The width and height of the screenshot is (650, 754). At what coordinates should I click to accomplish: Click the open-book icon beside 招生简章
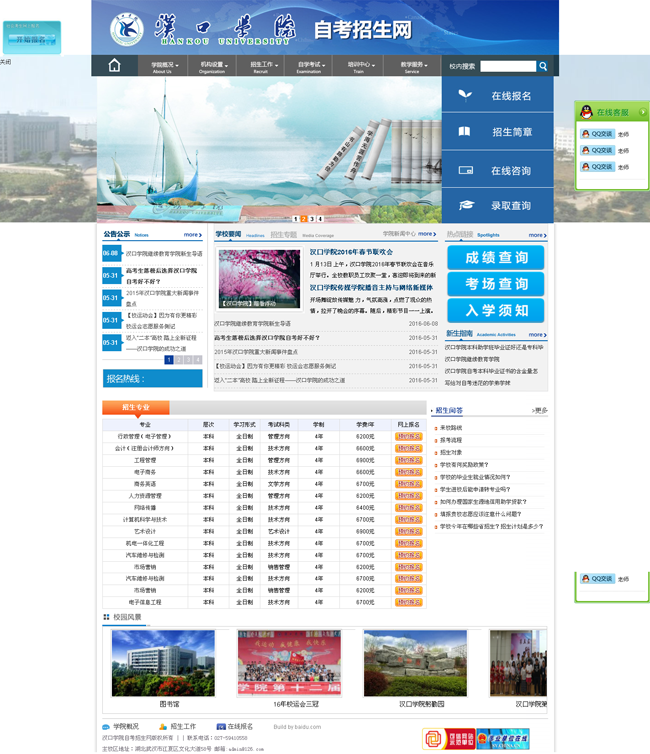(464, 131)
